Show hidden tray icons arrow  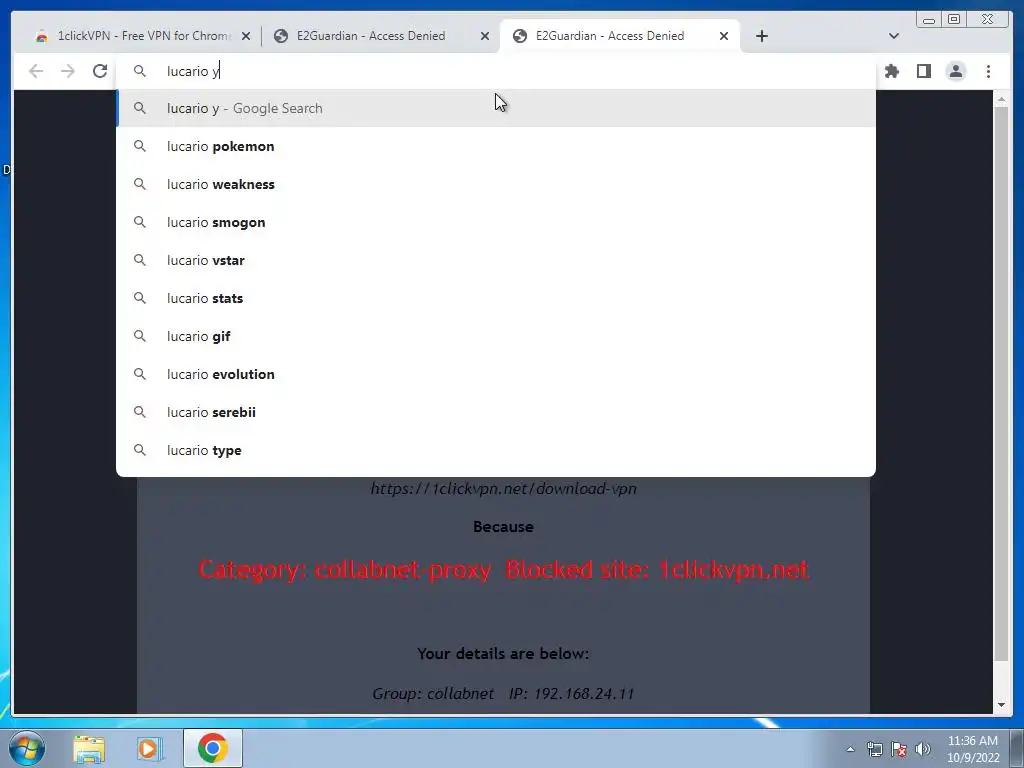(x=850, y=749)
